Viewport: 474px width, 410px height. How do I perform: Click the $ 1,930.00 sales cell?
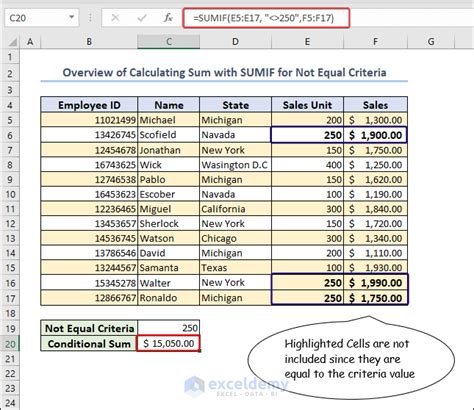tap(375, 268)
